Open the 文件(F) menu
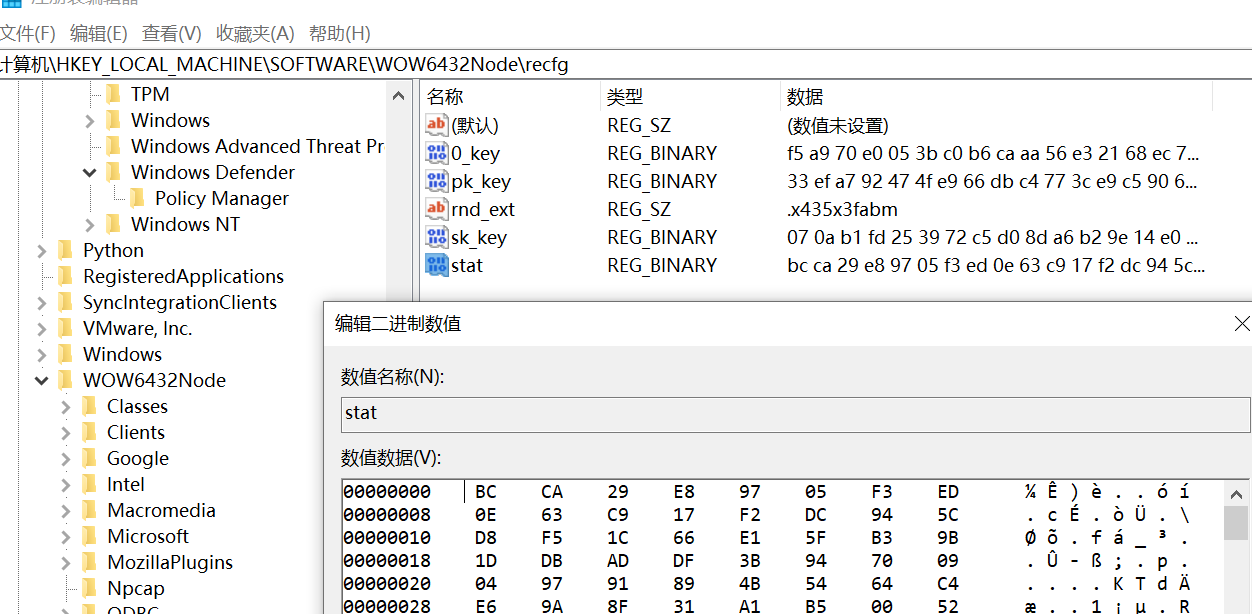Screen dimensions: 1252x614 click(27, 33)
